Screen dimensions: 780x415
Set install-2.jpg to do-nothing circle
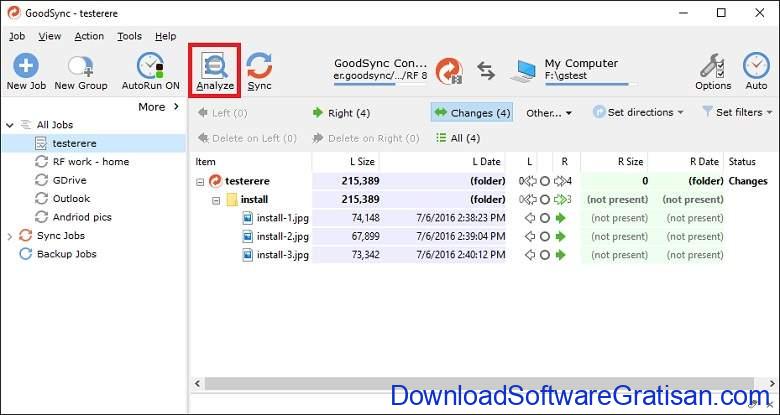click(x=545, y=236)
